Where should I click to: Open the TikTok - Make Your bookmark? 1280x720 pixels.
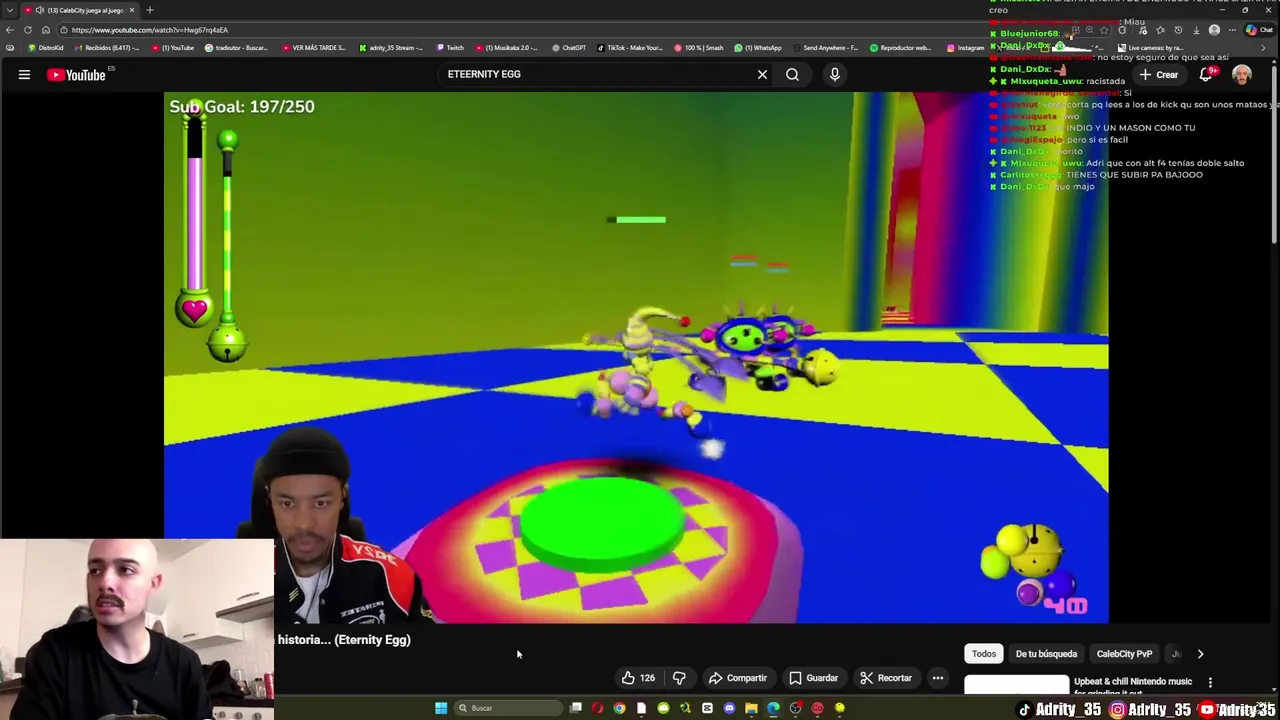pos(630,48)
